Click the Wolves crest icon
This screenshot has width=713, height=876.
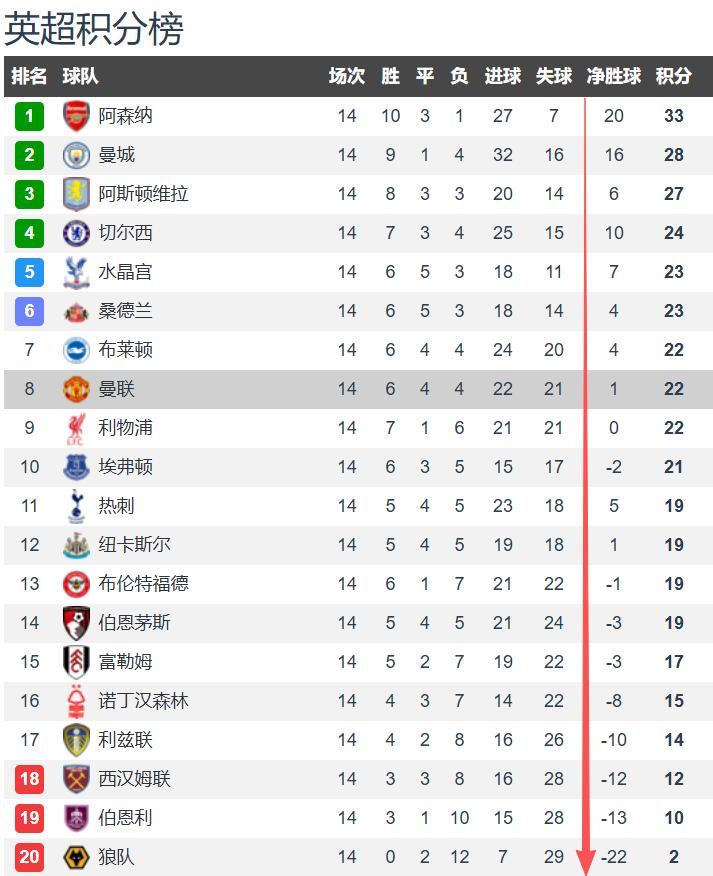(x=77, y=857)
